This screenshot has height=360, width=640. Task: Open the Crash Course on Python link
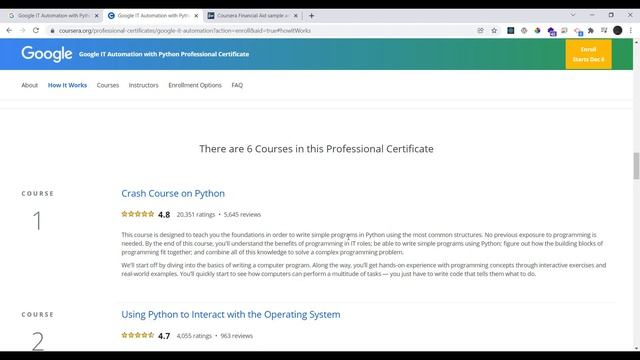[173, 193]
